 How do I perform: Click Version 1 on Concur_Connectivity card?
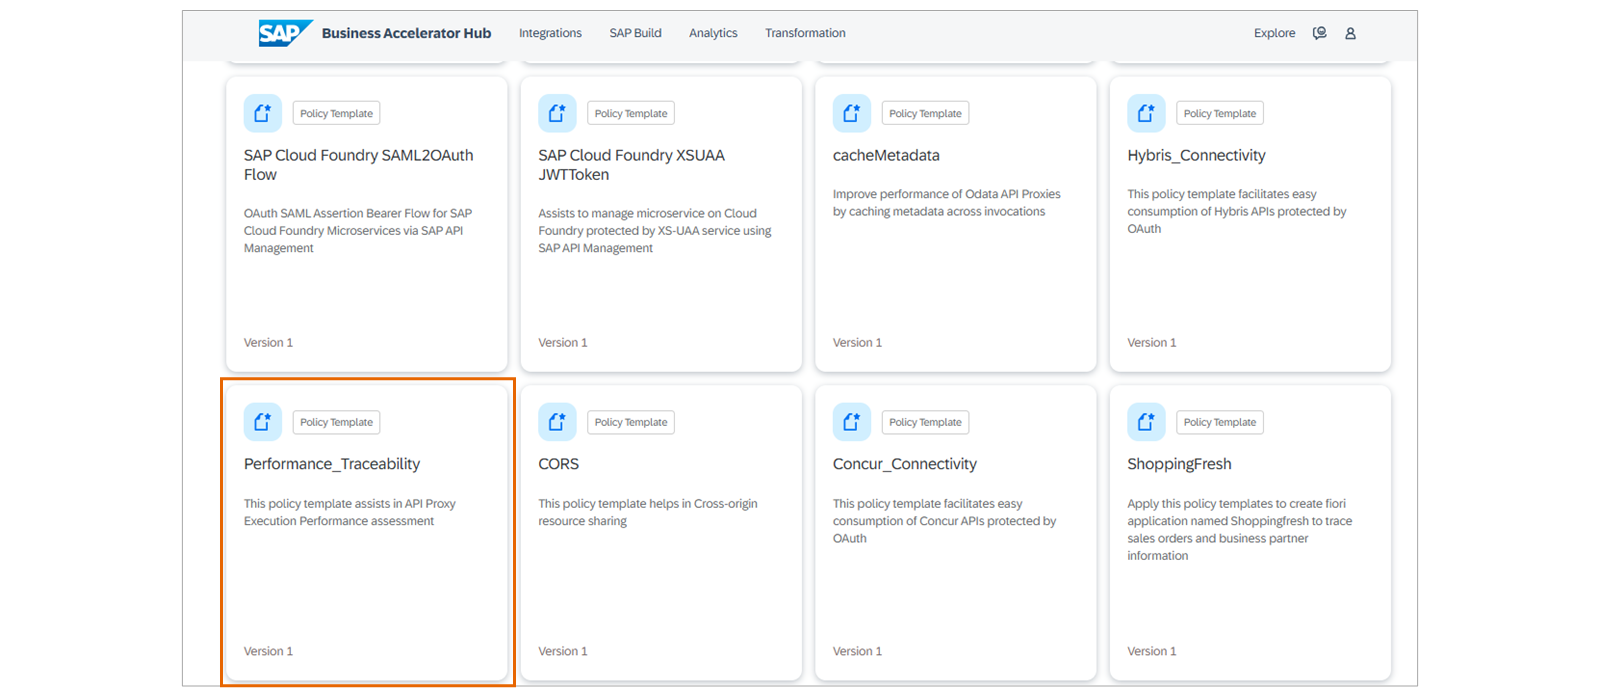pyautogui.click(x=857, y=651)
